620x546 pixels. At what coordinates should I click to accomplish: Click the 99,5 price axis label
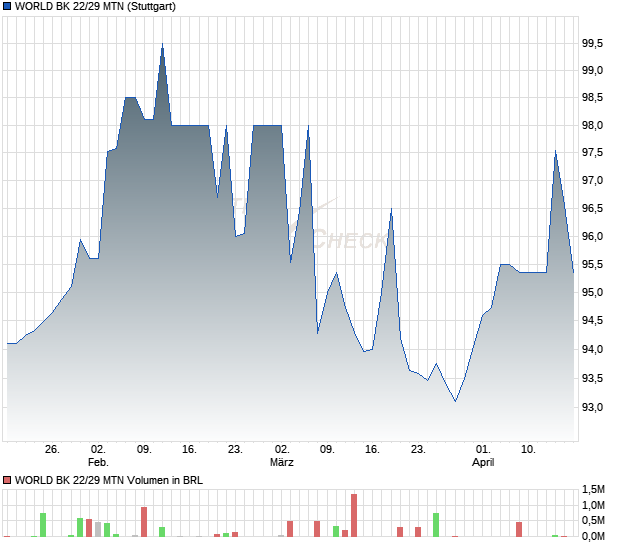click(x=592, y=43)
